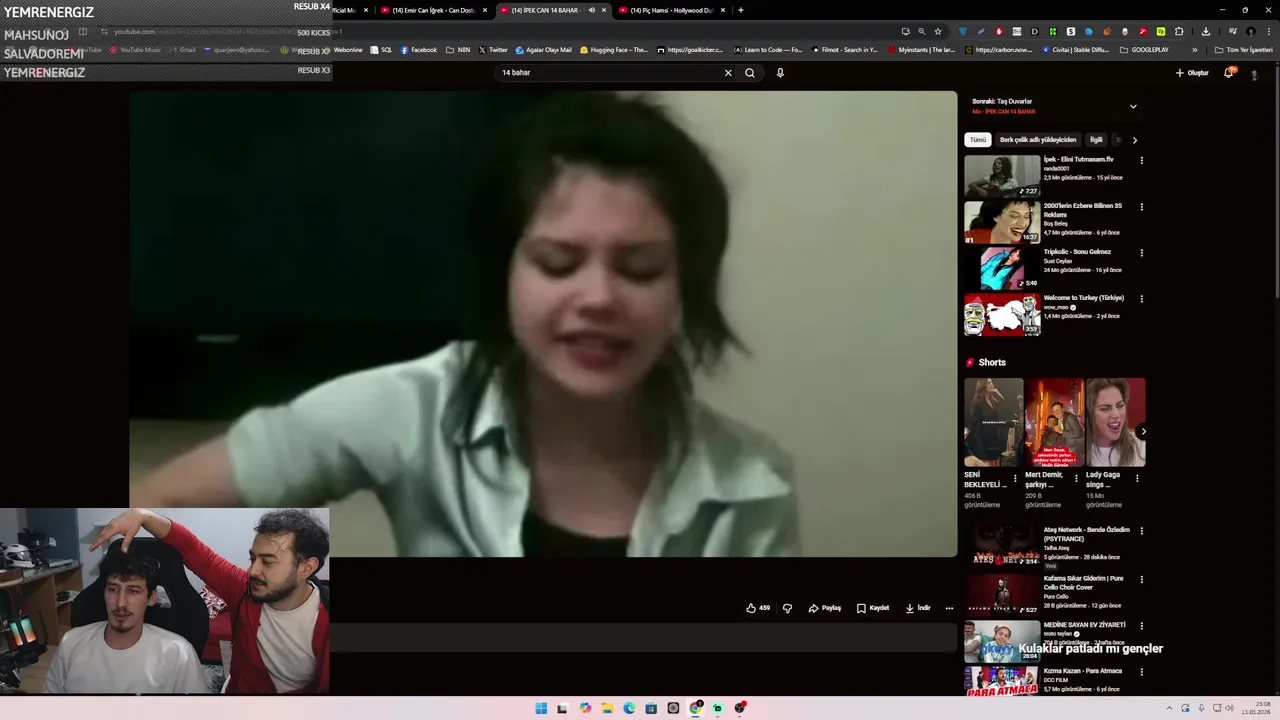Open the Twitter bookmark
Viewport: 1280px width, 720px height.
[493, 50]
